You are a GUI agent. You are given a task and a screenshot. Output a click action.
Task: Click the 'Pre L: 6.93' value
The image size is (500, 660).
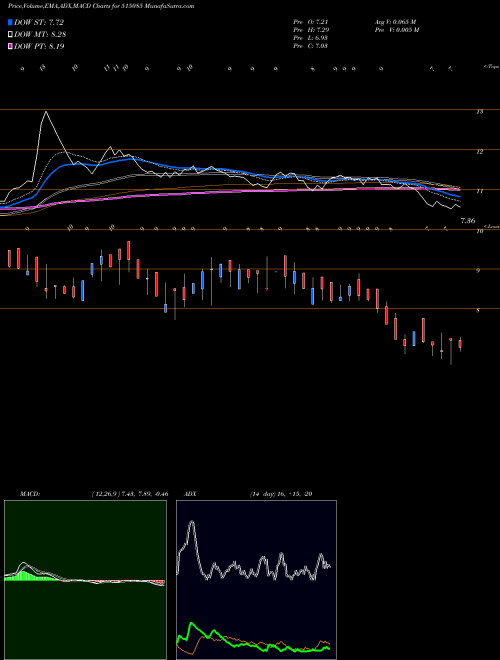point(311,38)
